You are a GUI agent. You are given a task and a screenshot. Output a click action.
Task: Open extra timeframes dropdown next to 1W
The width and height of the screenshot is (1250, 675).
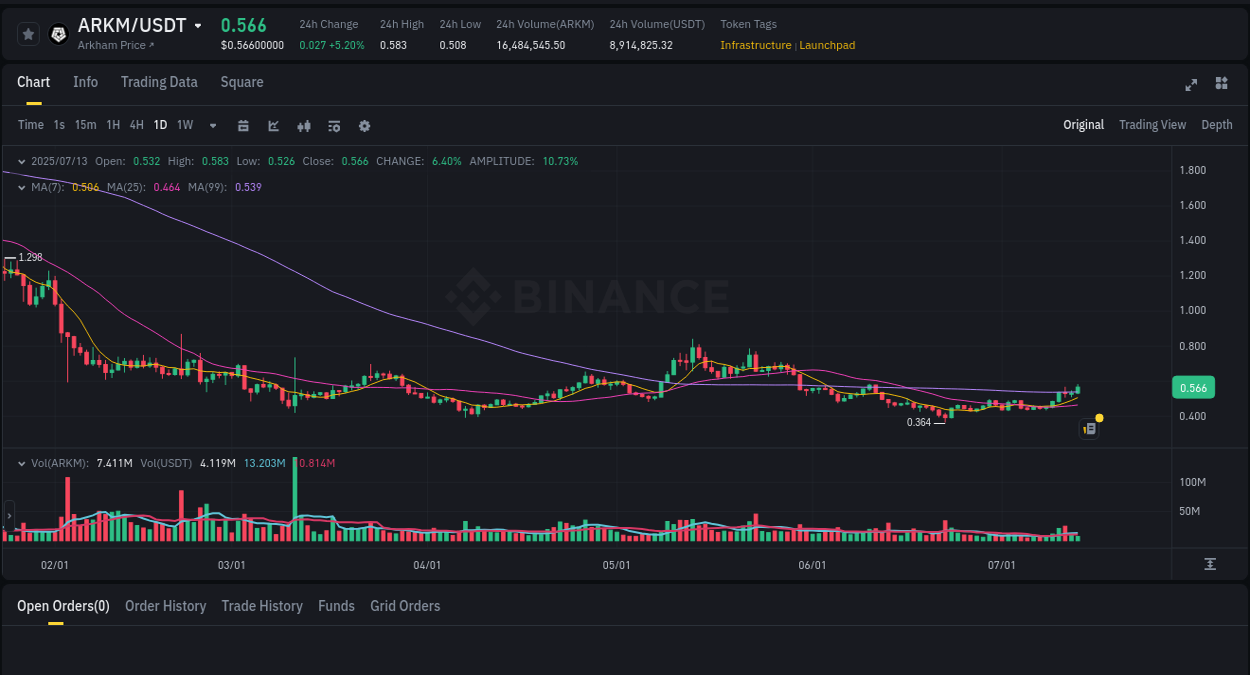[212, 126]
